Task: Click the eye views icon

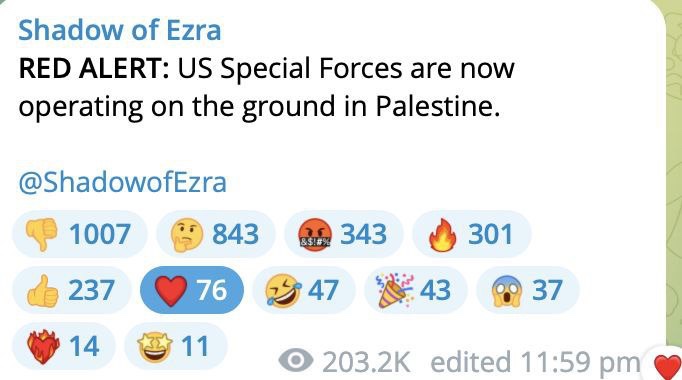Action: pos(296,360)
